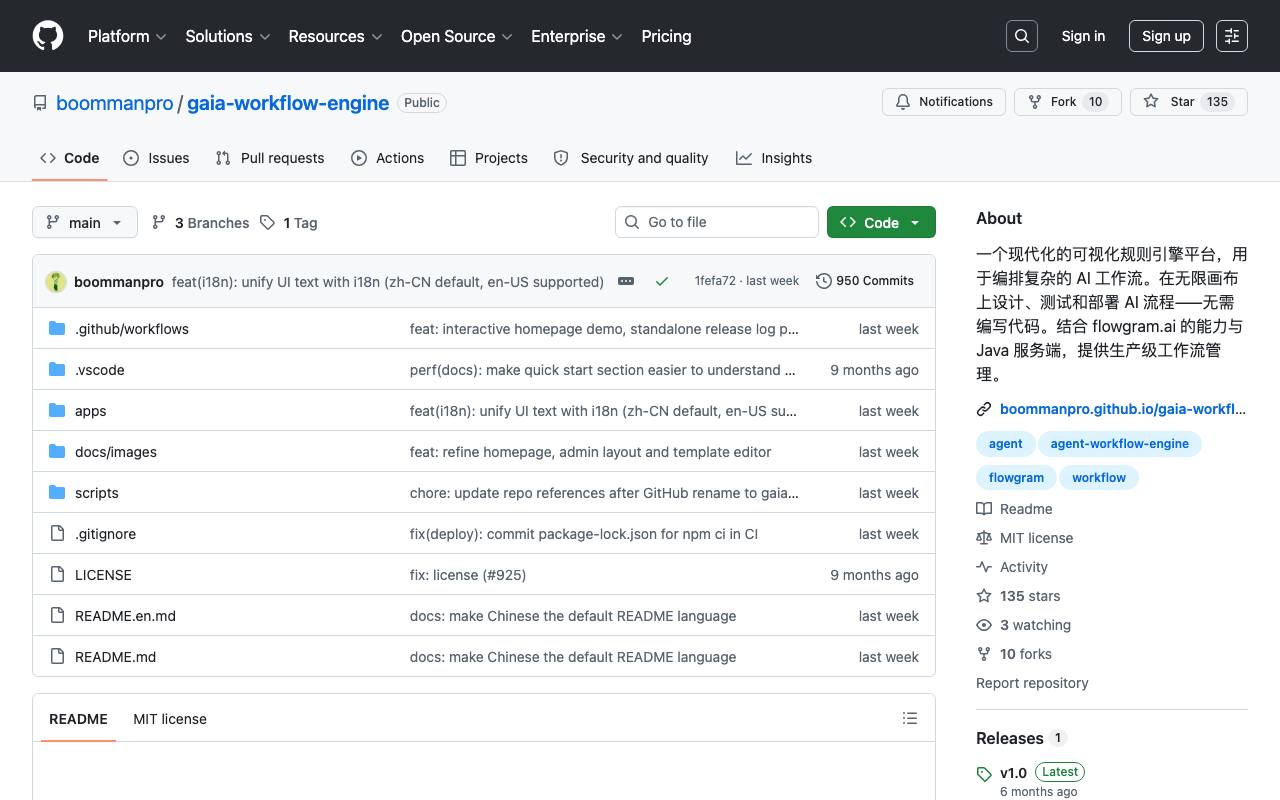This screenshot has height=800, width=1280.
Task: Click the LICENSE file icon
Action: point(57,575)
